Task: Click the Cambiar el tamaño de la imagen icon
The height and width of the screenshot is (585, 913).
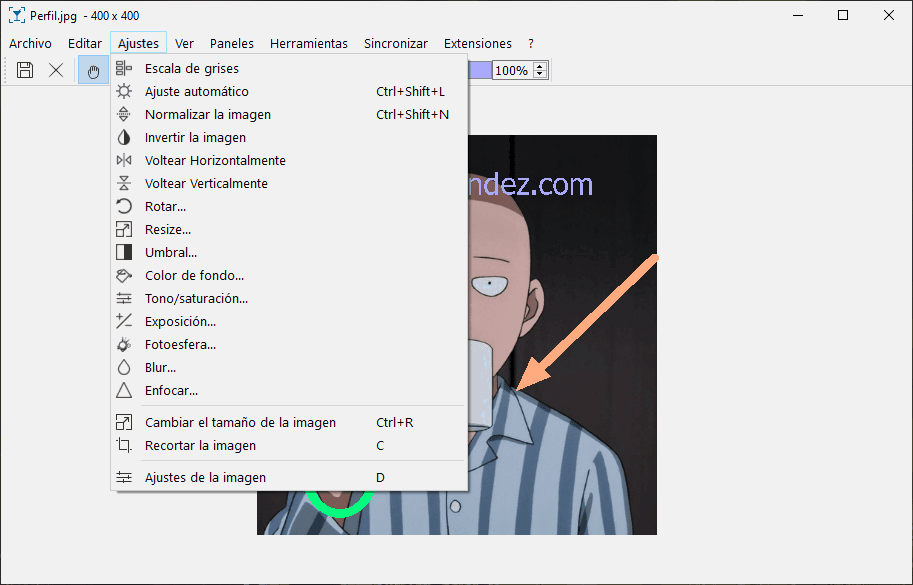Action: pyautogui.click(x=123, y=422)
